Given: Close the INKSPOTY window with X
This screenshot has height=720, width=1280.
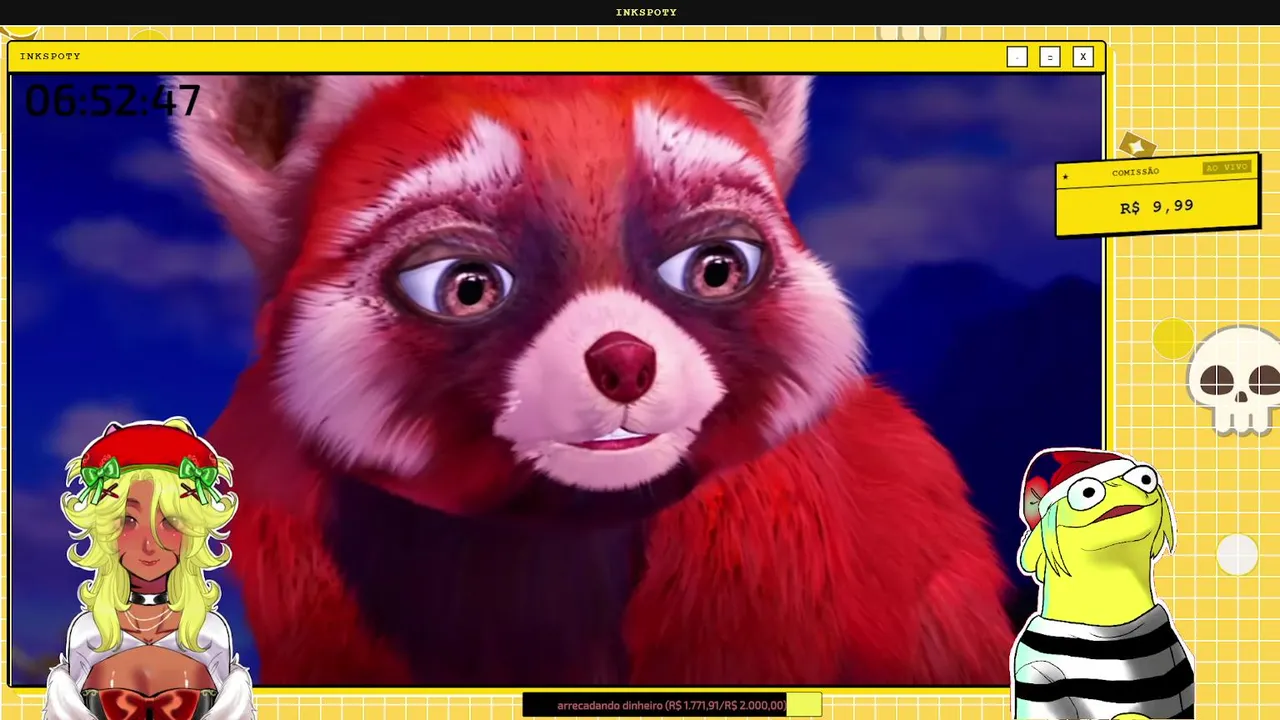Looking at the screenshot, I should tap(1082, 57).
